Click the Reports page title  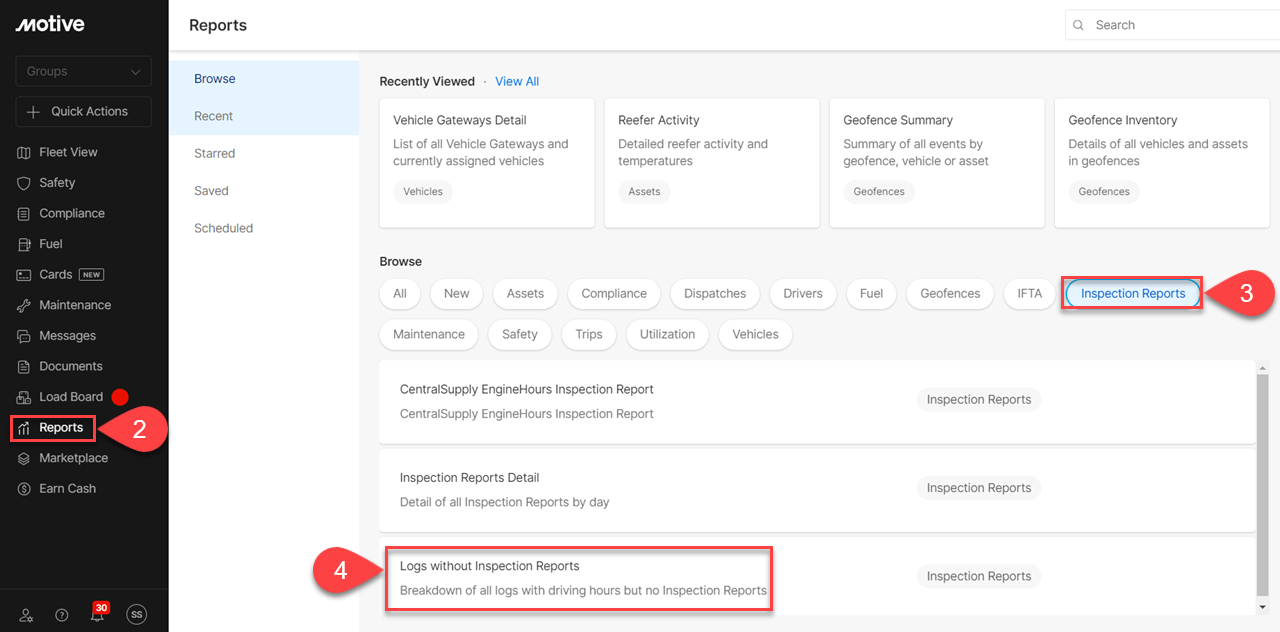click(218, 25)
